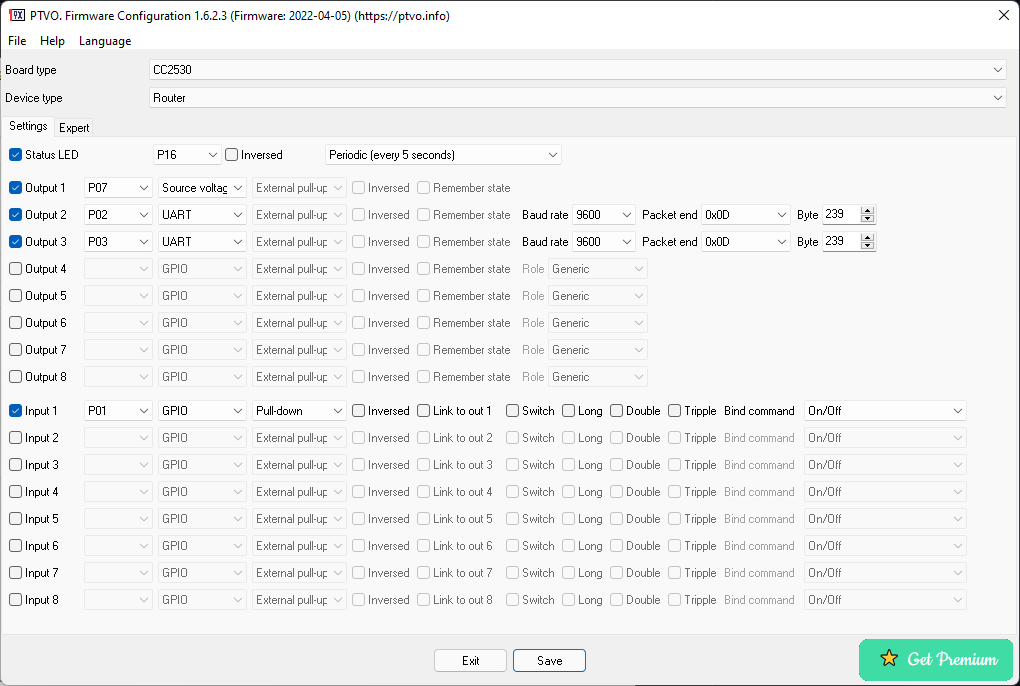Enable Switch mode for Input 1
Viewport: 1020px width, 686px height.
click(511, 410)
